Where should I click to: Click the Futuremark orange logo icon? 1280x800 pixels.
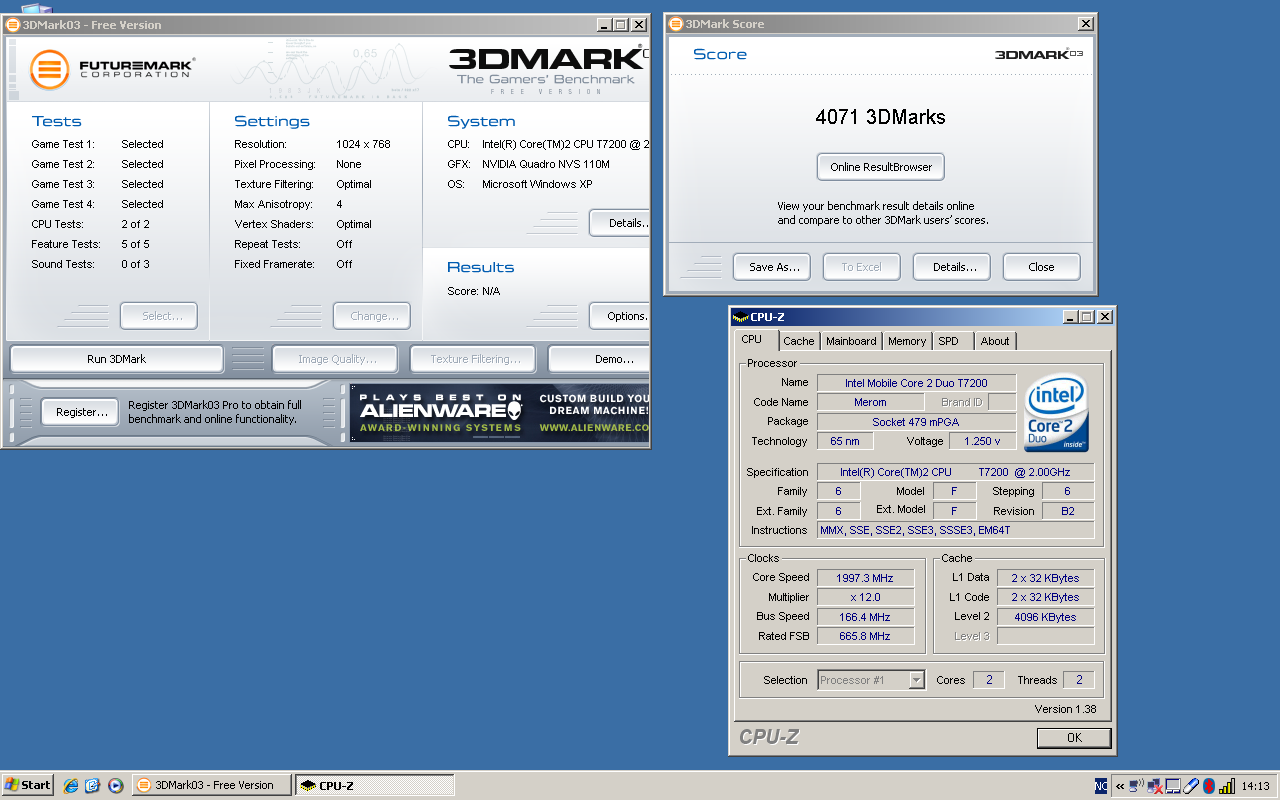click(x=49, y=69)
